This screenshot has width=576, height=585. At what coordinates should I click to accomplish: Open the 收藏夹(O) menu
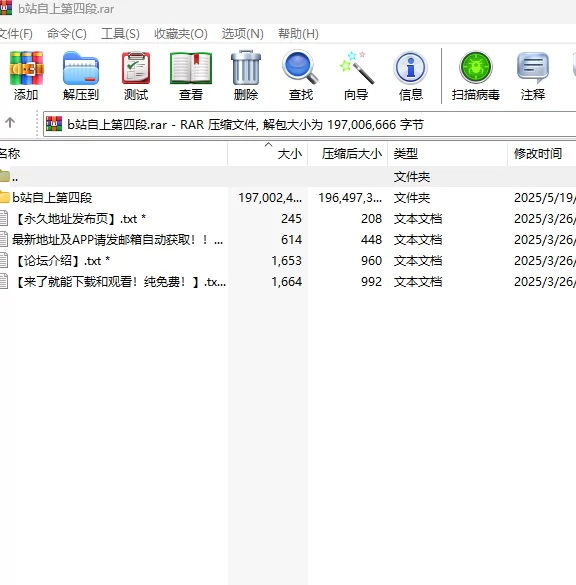click(x=181, y=34)
